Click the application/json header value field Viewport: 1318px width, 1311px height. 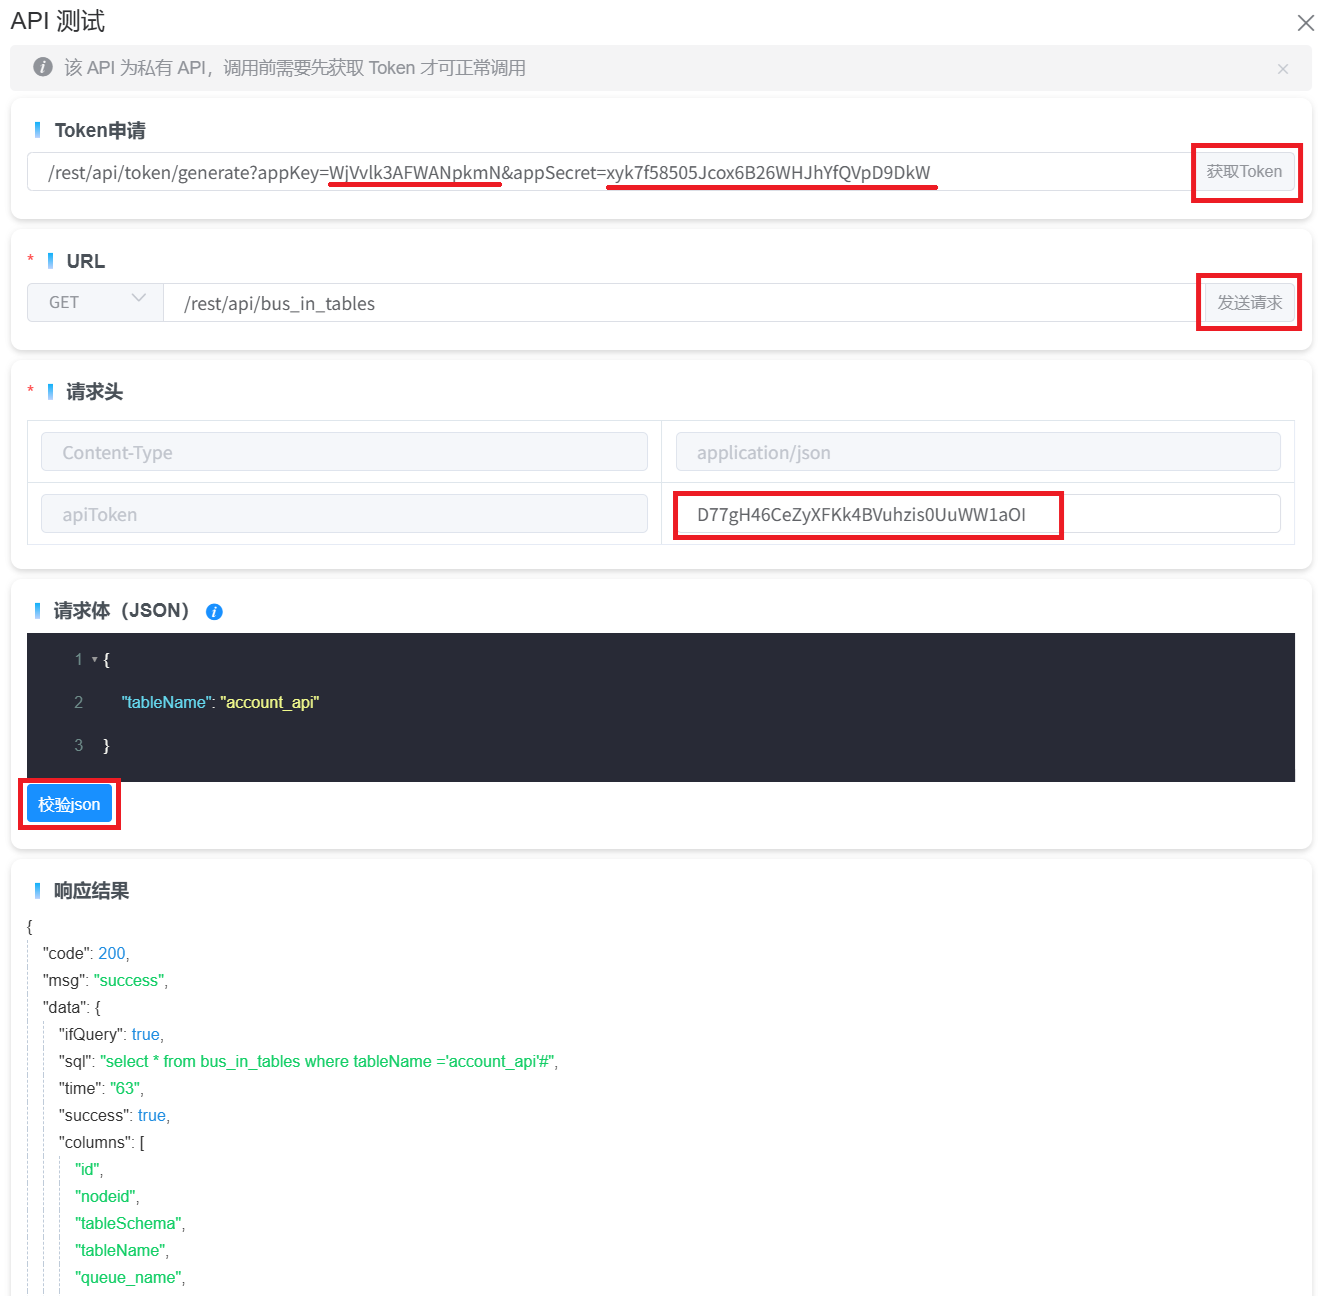[x=976, y=453]
